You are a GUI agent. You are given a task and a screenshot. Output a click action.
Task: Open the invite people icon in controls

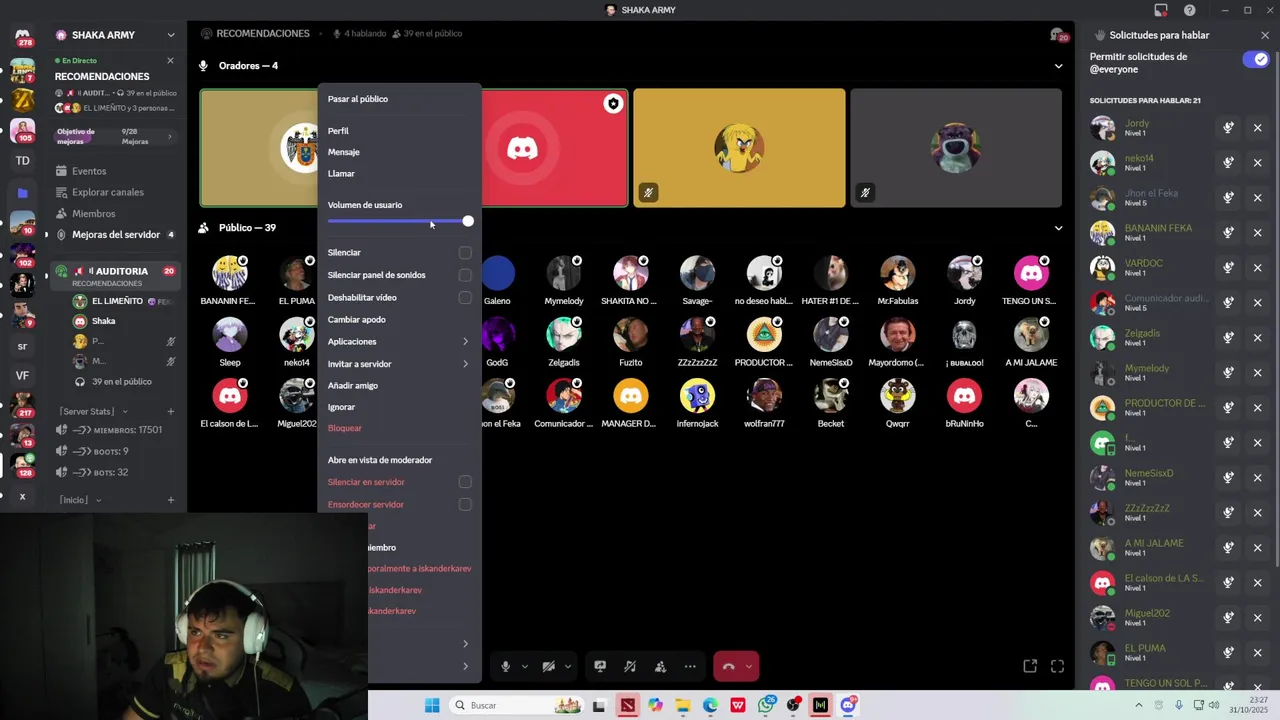coord(660,666)
